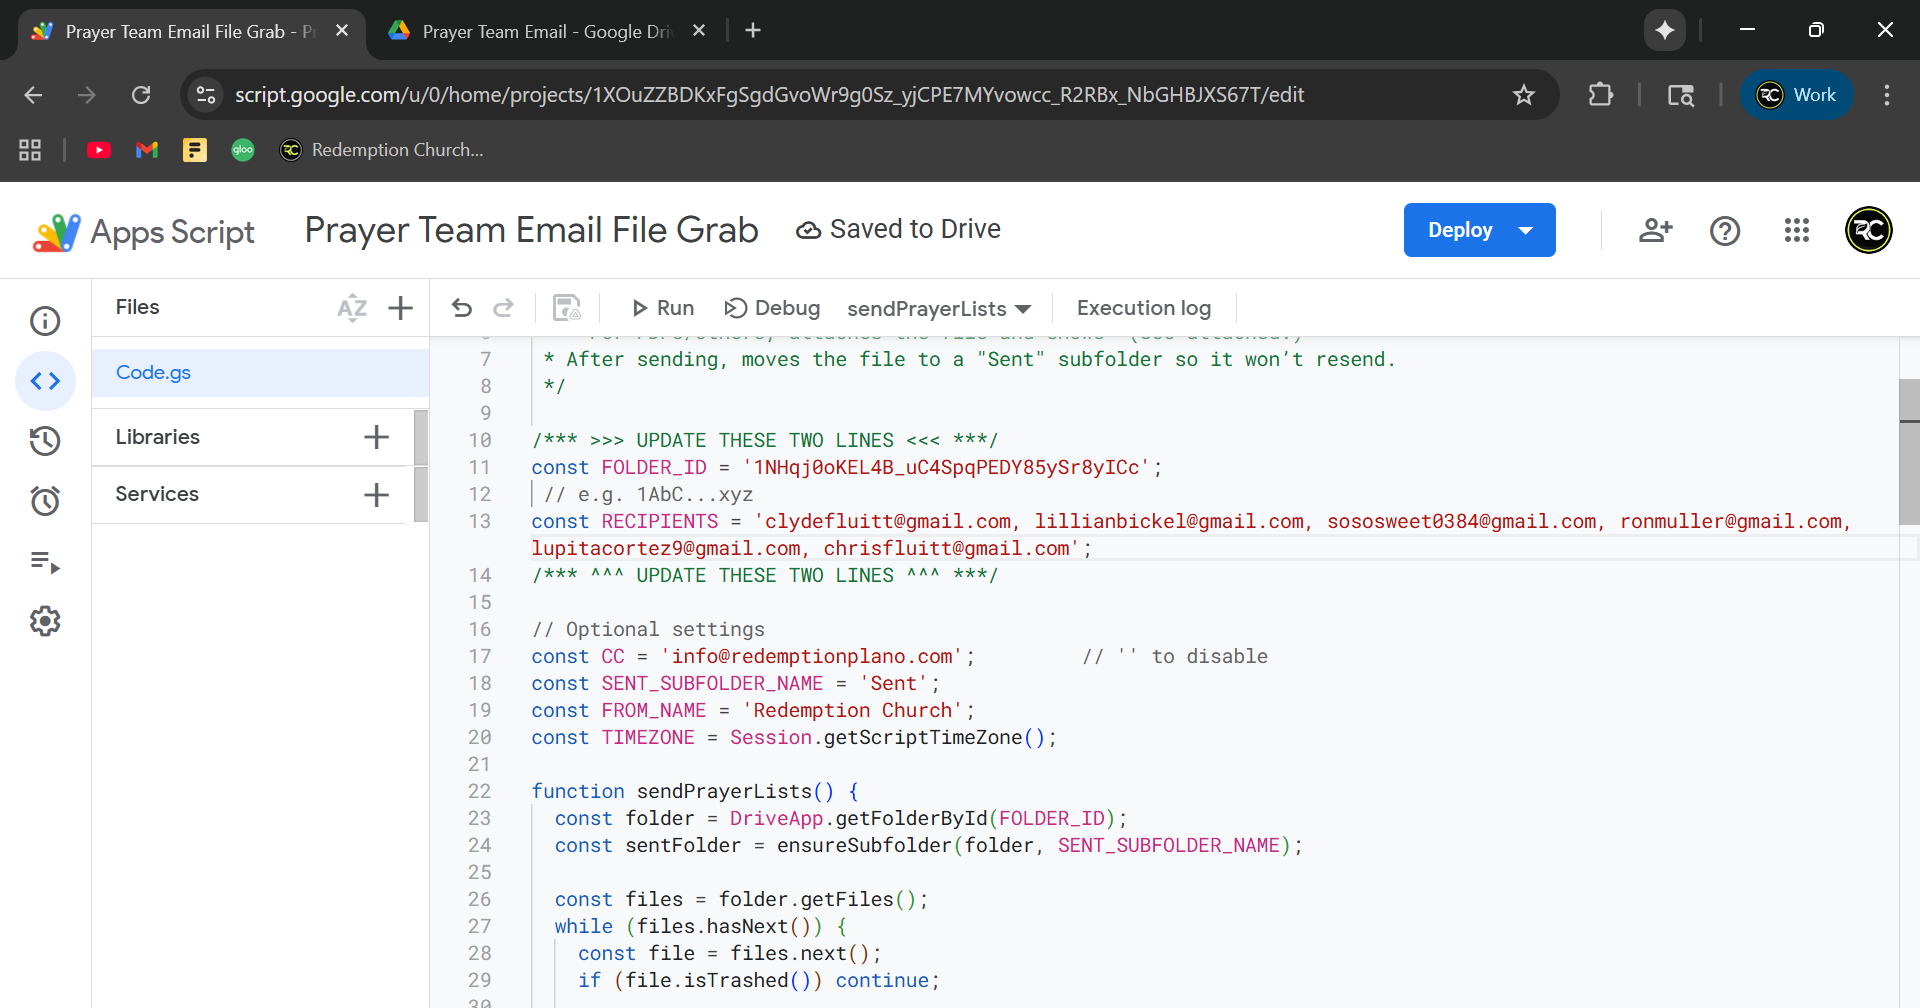Screen dimensions: 1920x1008
Task: Open the Triggers alarm clock icon
Action: [45, 501]
